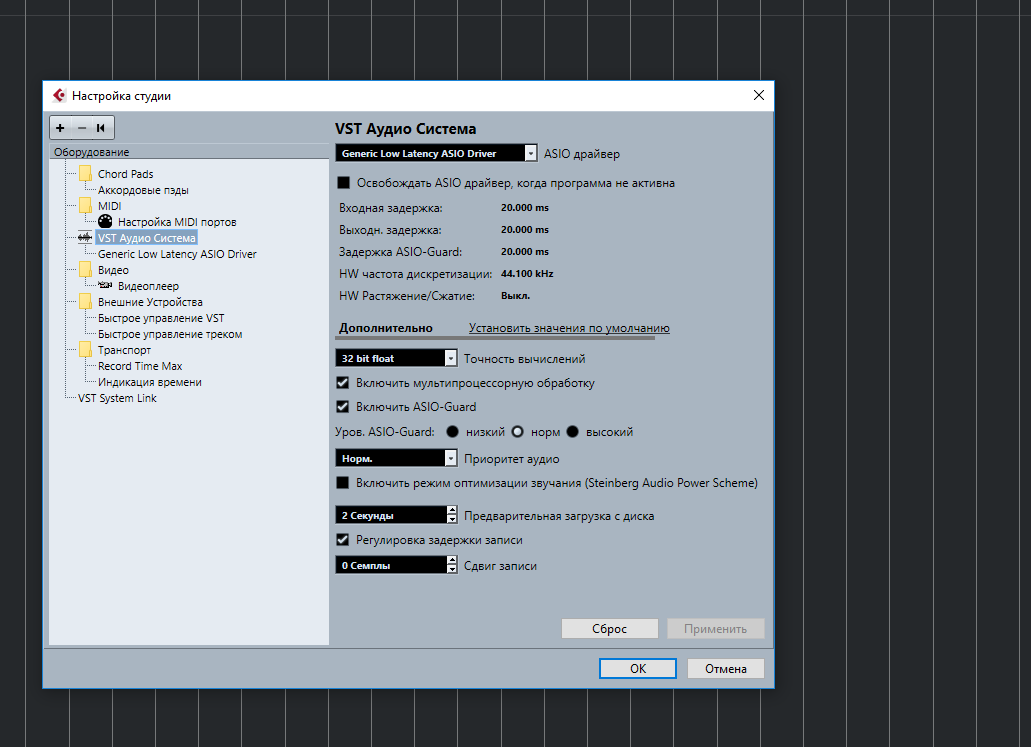
Task: Select Быстрое управление треком tree item
Action: pyautogui.click(x=170, y=334)
